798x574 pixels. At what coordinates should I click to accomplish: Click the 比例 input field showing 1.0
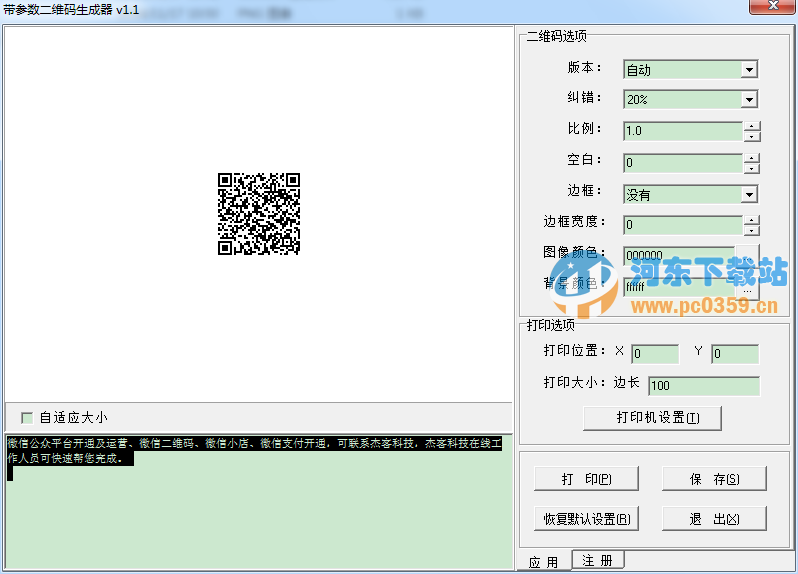(683, 131)
